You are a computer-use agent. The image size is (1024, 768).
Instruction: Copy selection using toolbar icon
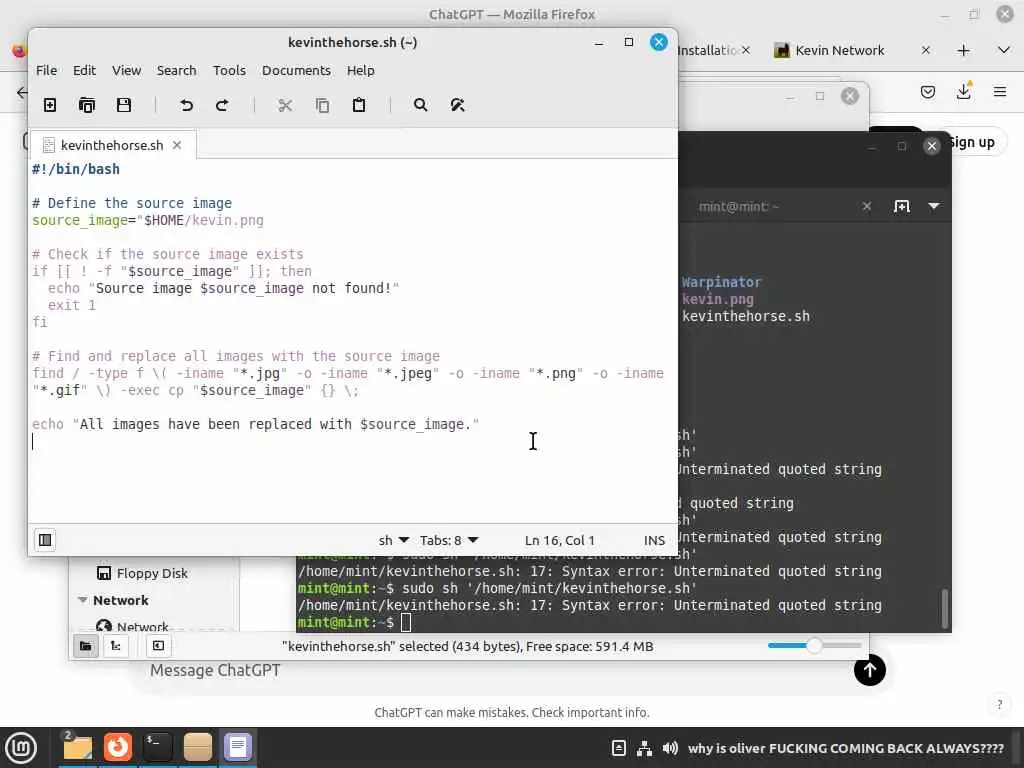point(322,105)
